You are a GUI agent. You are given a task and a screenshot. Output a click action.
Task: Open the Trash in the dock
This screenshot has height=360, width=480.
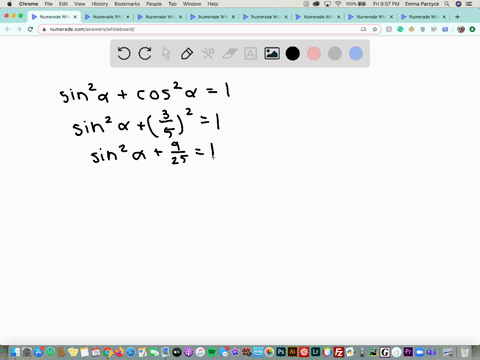point(465,352)
